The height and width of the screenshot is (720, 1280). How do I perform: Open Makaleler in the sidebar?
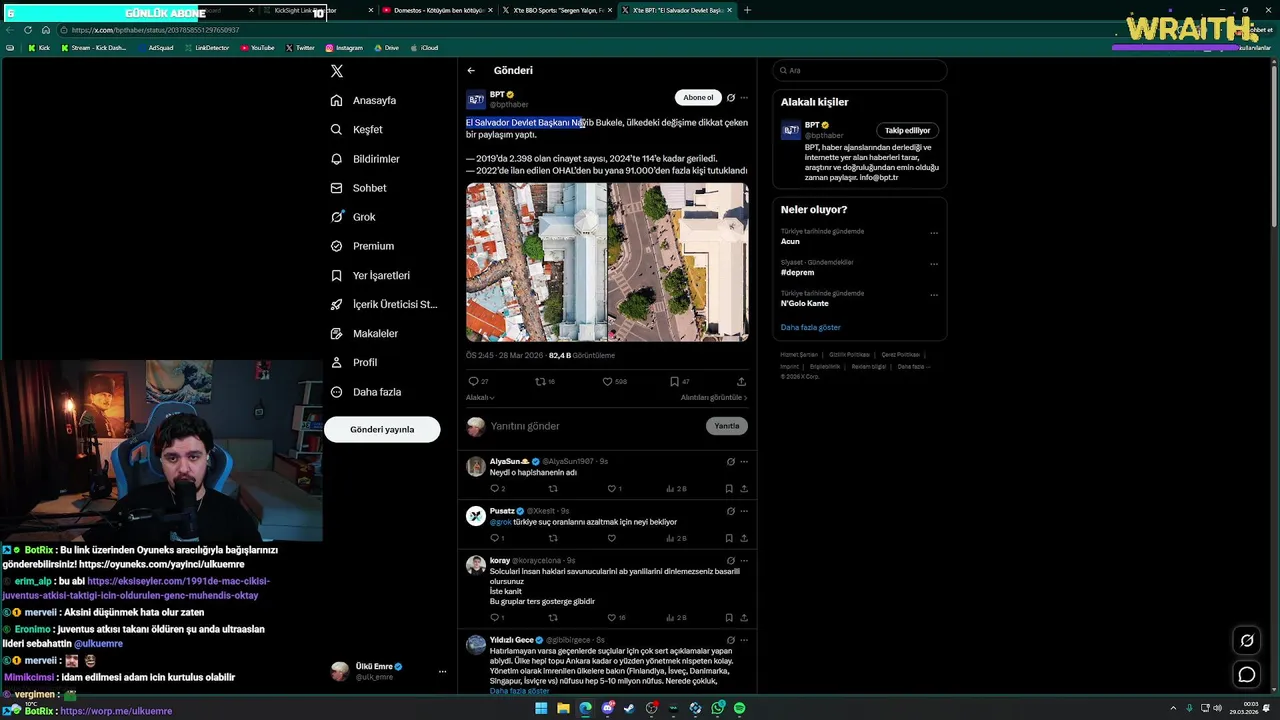pos(364,333)
